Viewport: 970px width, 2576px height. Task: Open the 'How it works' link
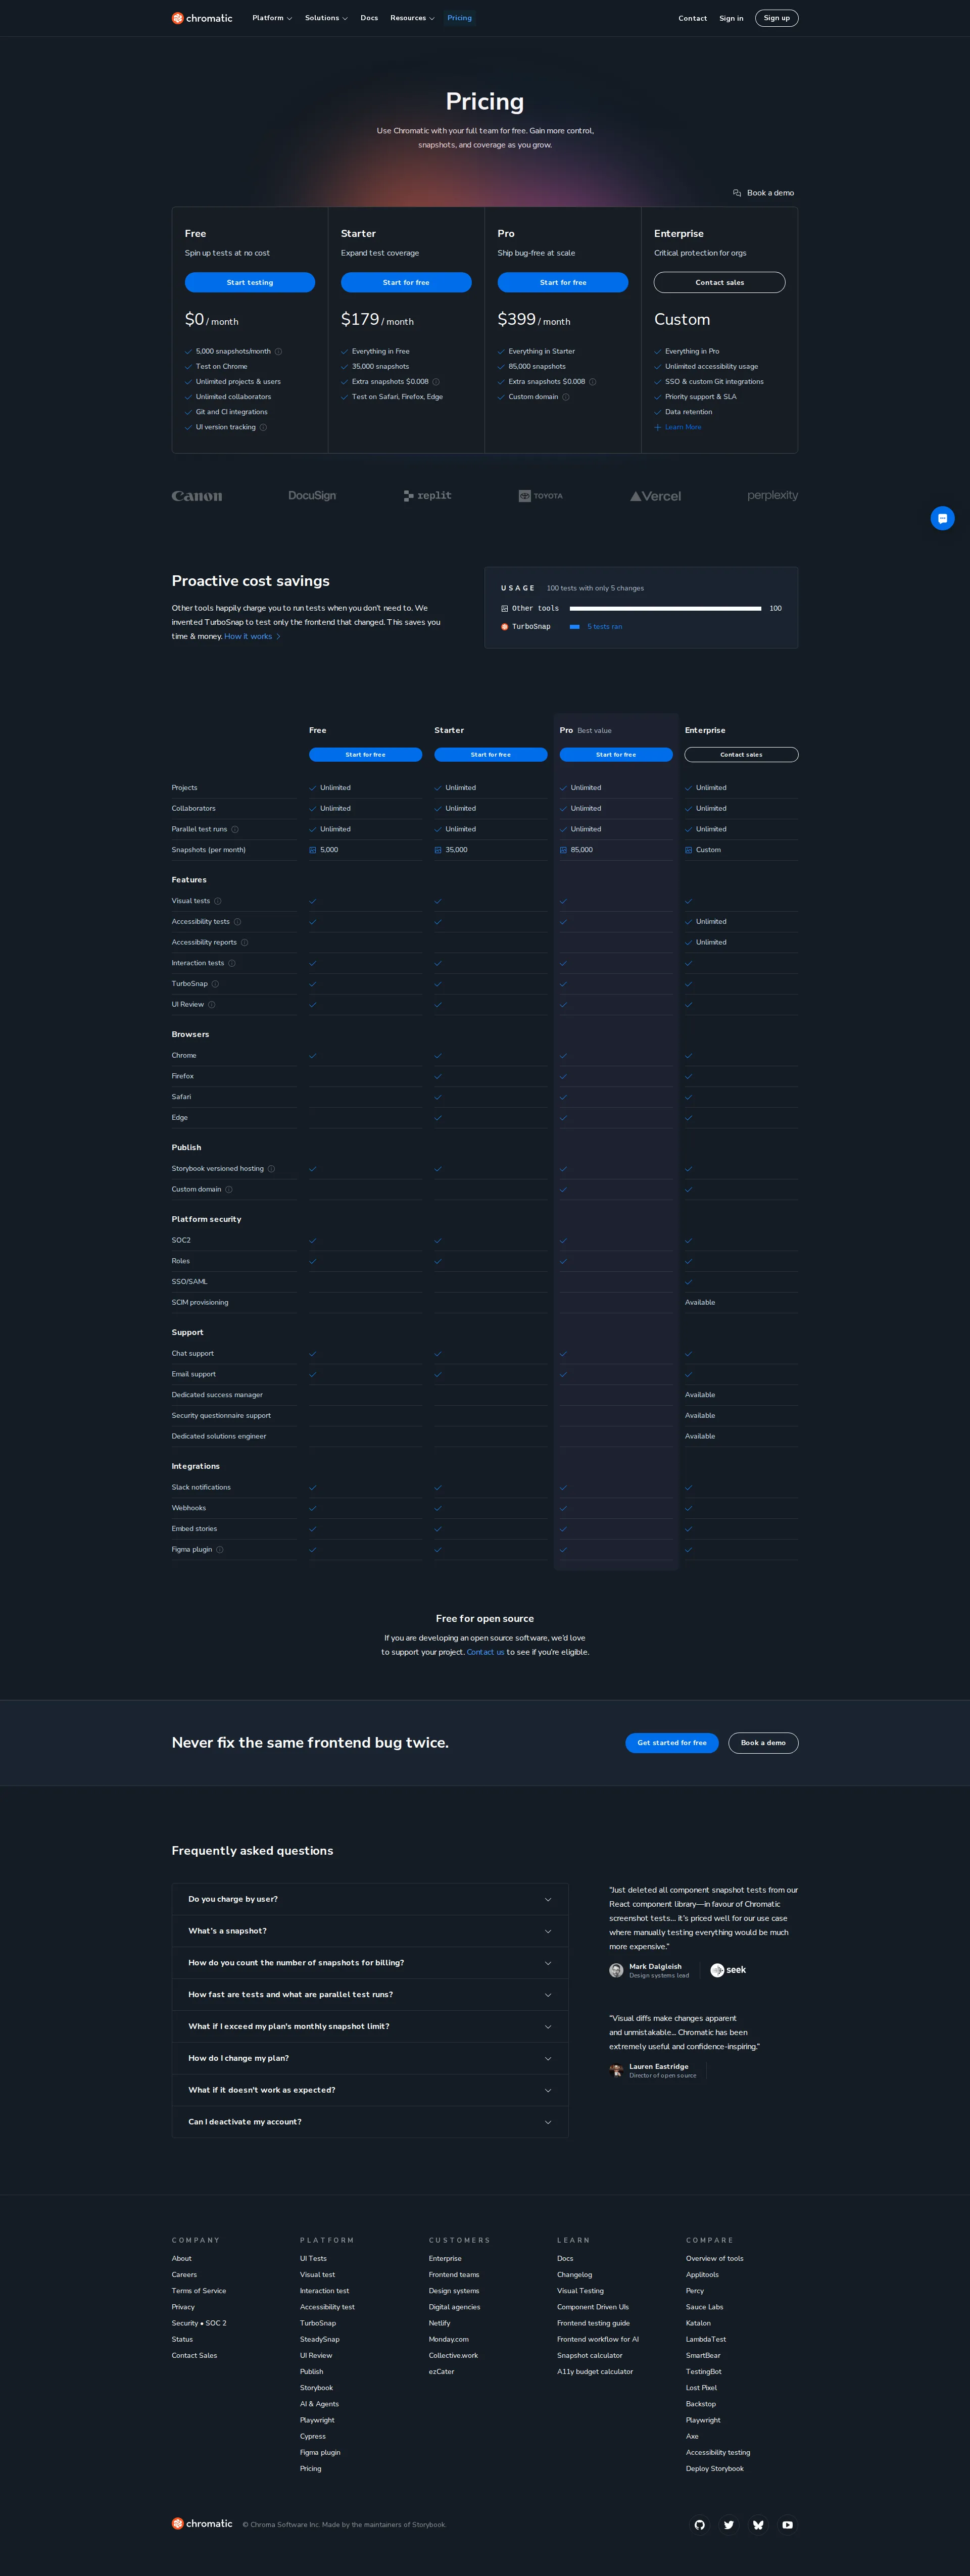[x=252, y=637]
